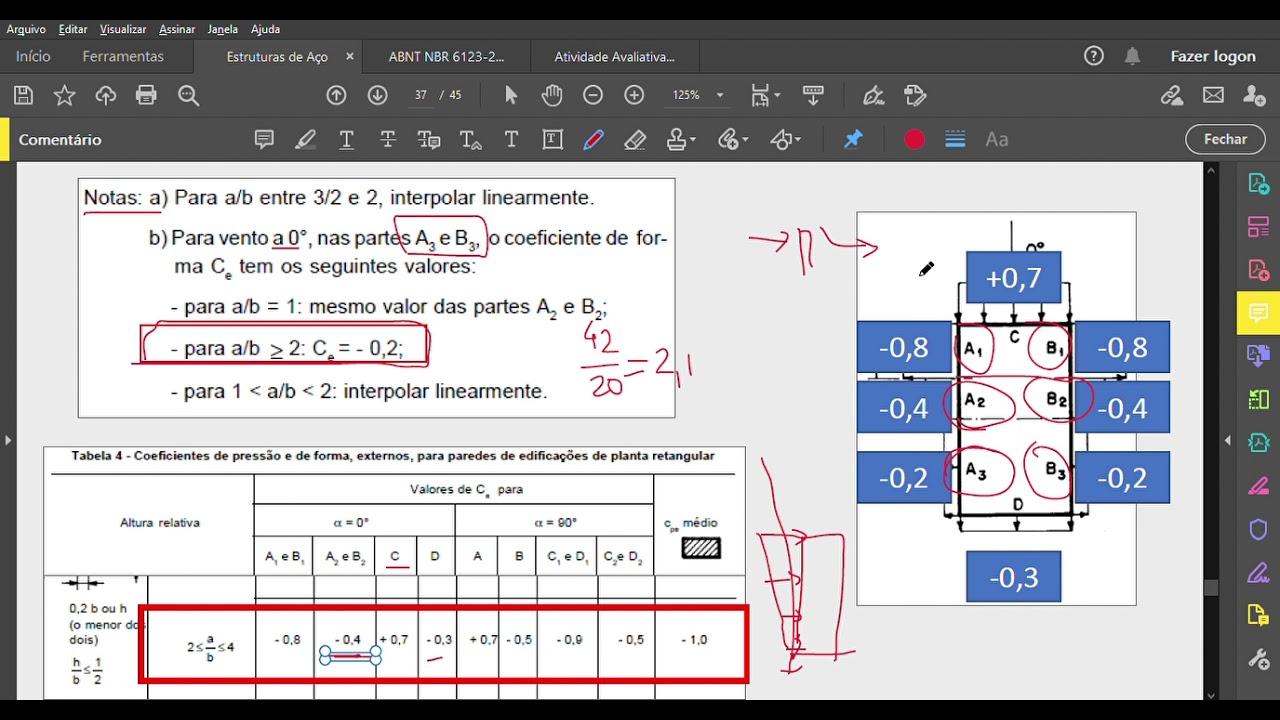Select the add text comment tool
This screenshot has height=720, width=1280.
[x=511, y=140]
